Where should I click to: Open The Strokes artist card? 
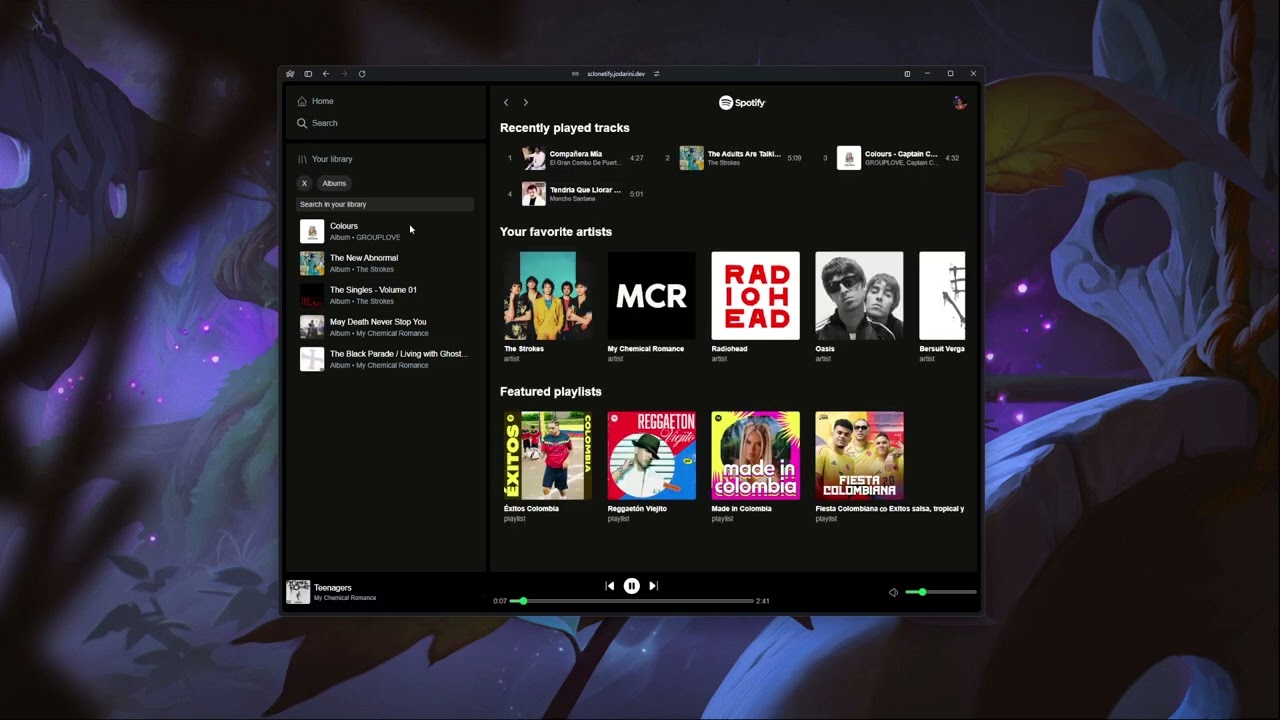[548, 307]
